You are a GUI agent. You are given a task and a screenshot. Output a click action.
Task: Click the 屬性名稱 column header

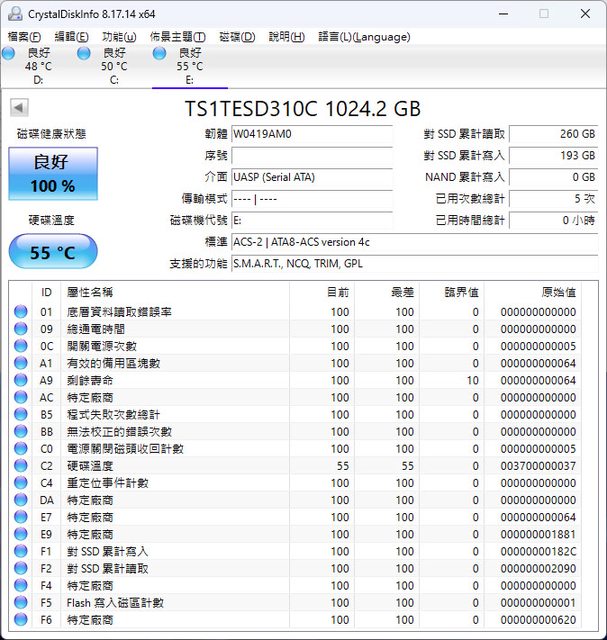[175, 292]
